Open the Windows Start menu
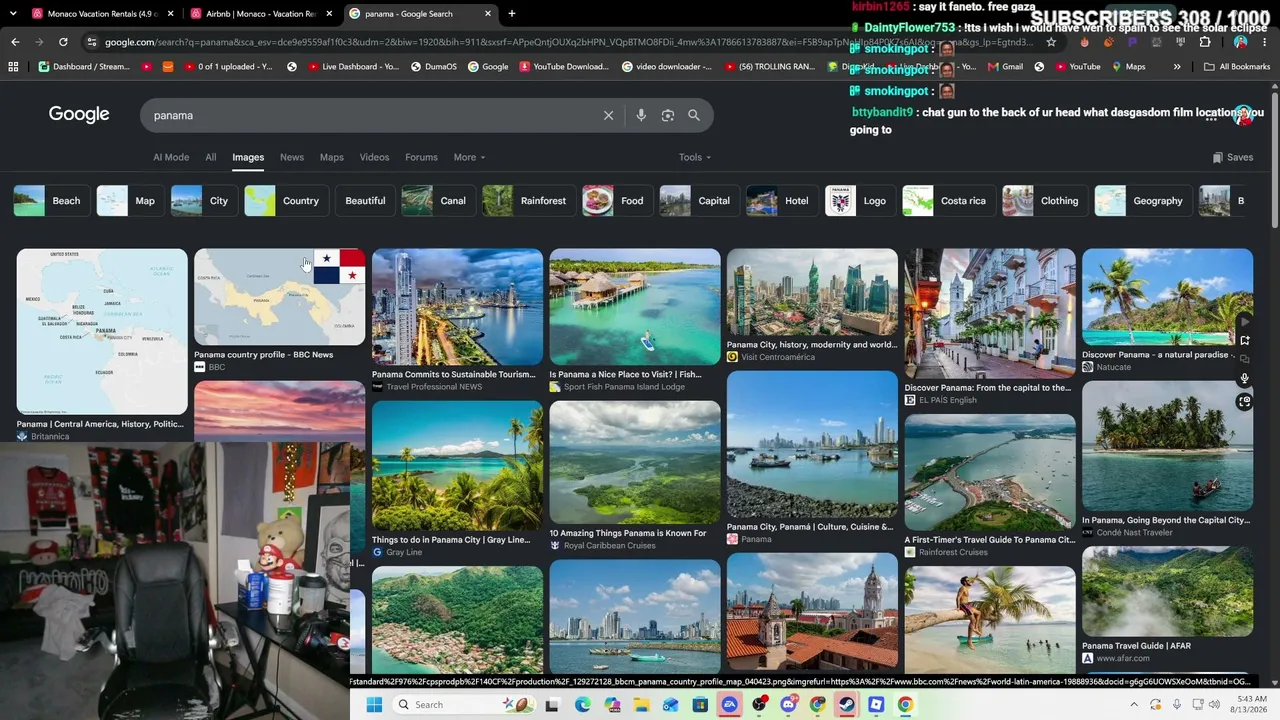The height and width of the screenshot is (720, 1280). click(x=374, y=705)
